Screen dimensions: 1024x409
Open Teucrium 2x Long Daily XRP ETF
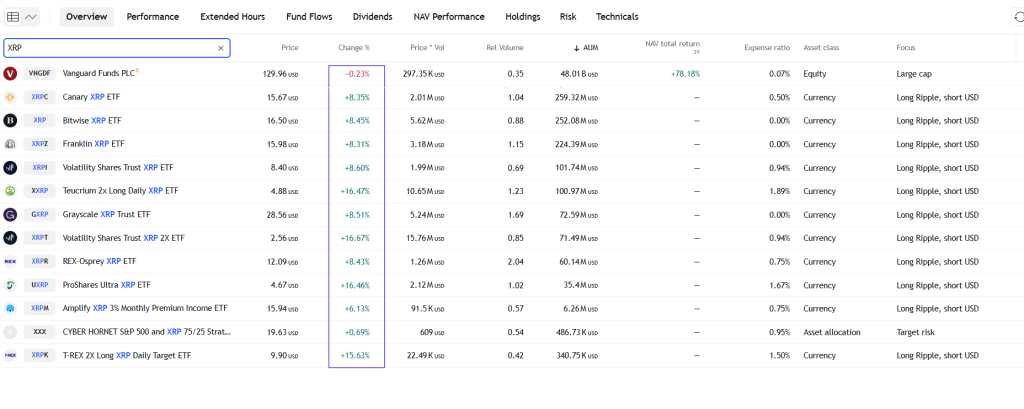click(x=120, y=191)
